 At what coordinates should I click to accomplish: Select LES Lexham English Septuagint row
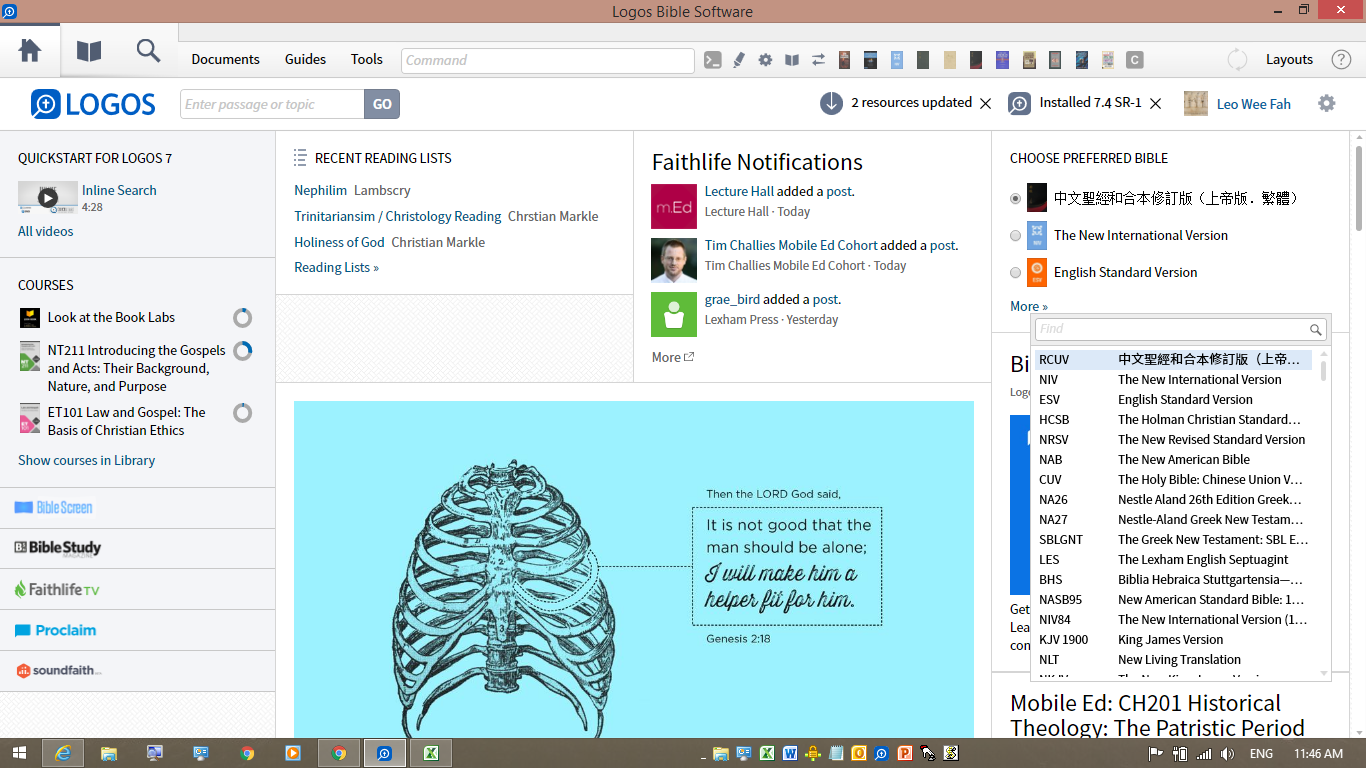(1172, 559)
